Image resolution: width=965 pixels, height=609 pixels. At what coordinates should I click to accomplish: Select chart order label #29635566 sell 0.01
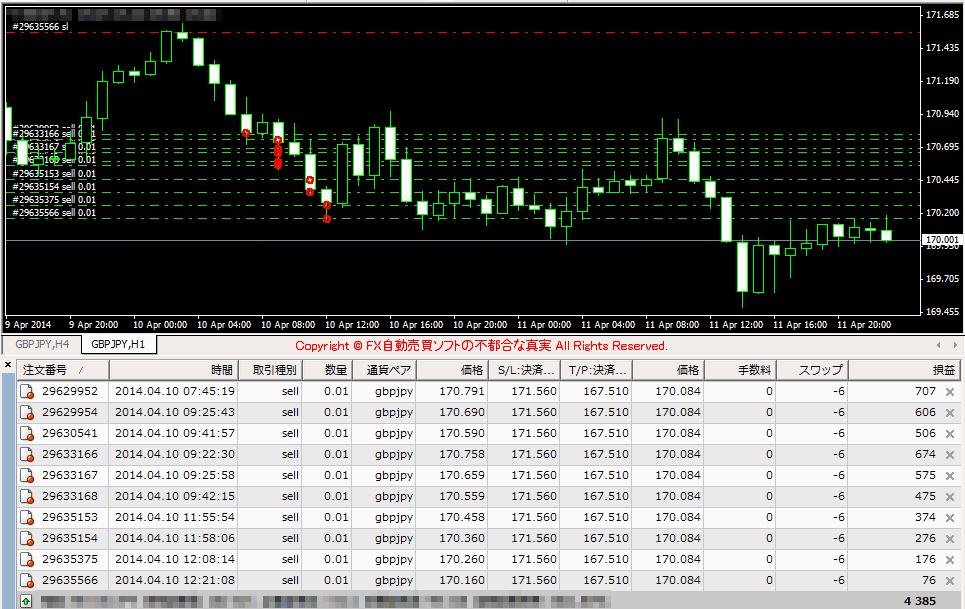coord(54,213)
